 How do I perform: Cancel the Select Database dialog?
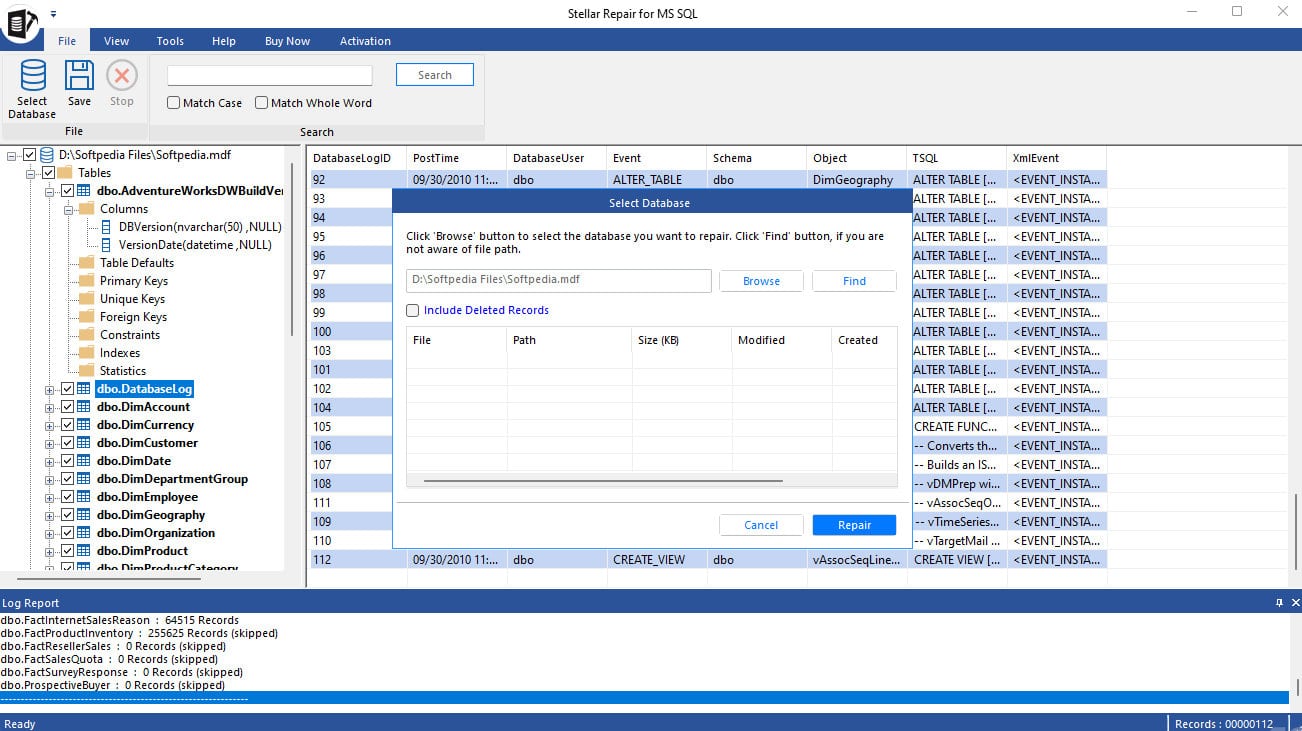[x=761, y=525]
